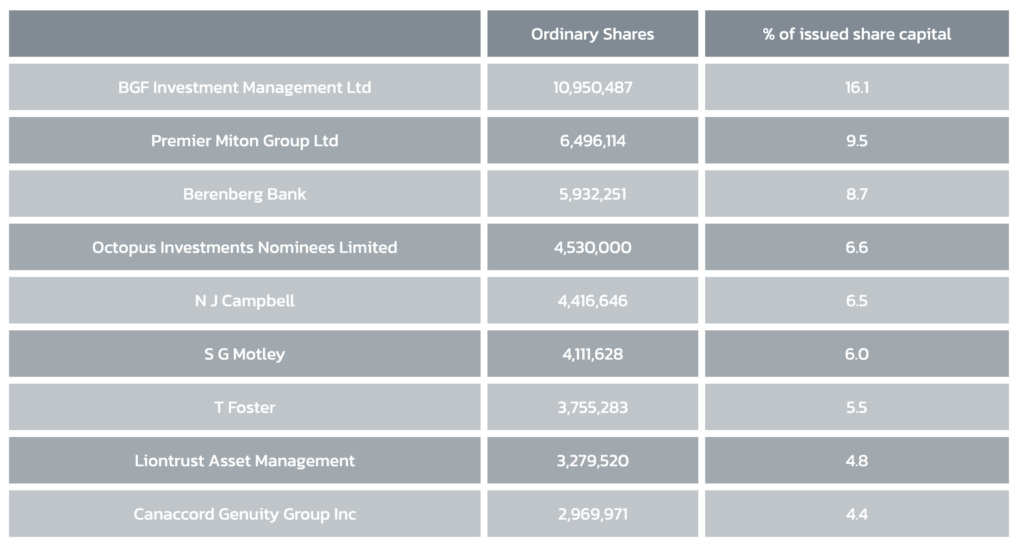Click the T Foster name cell
Viewport: 1024px width, 548px height.
(244, 407)
